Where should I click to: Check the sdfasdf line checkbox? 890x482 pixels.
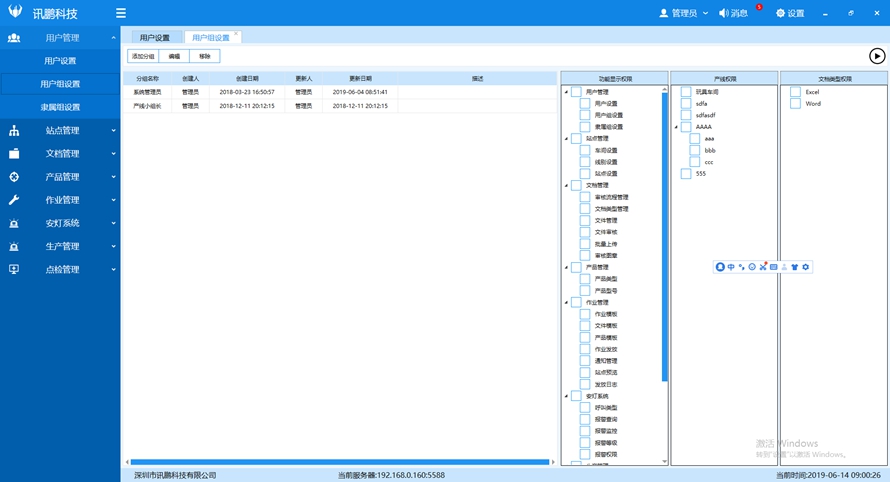(686, 115)
